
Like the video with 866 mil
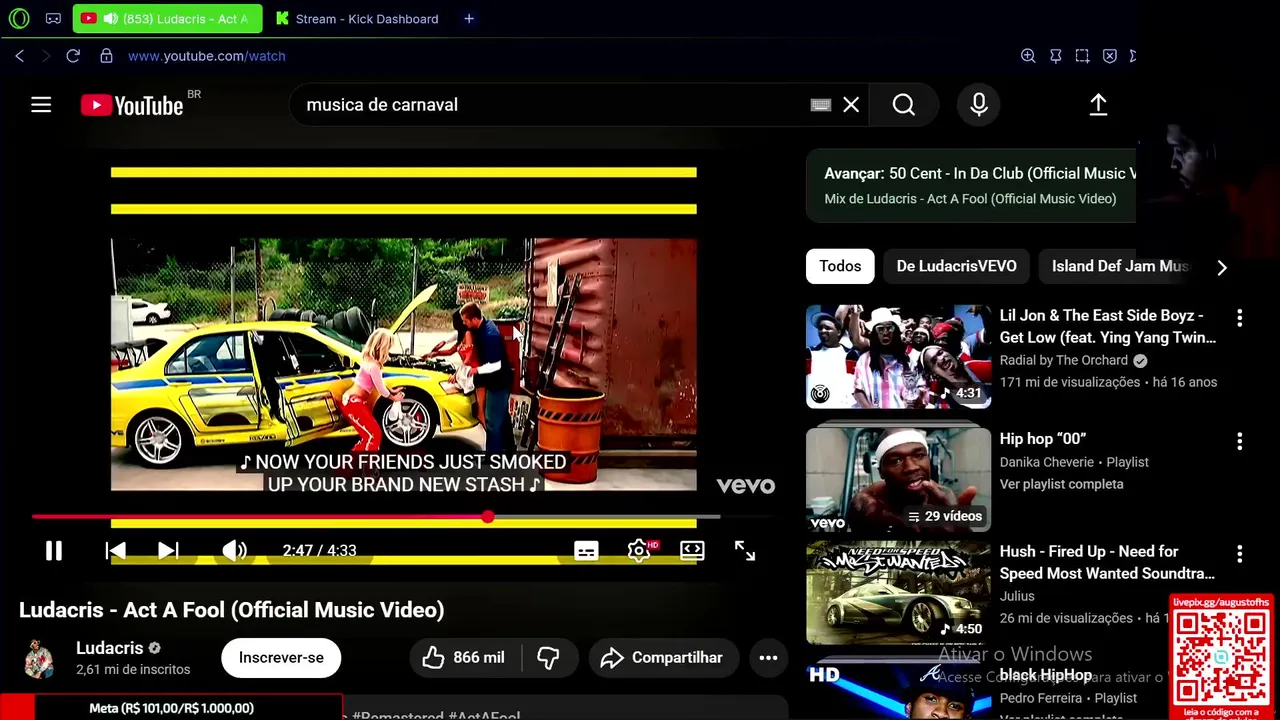(463, 657)
